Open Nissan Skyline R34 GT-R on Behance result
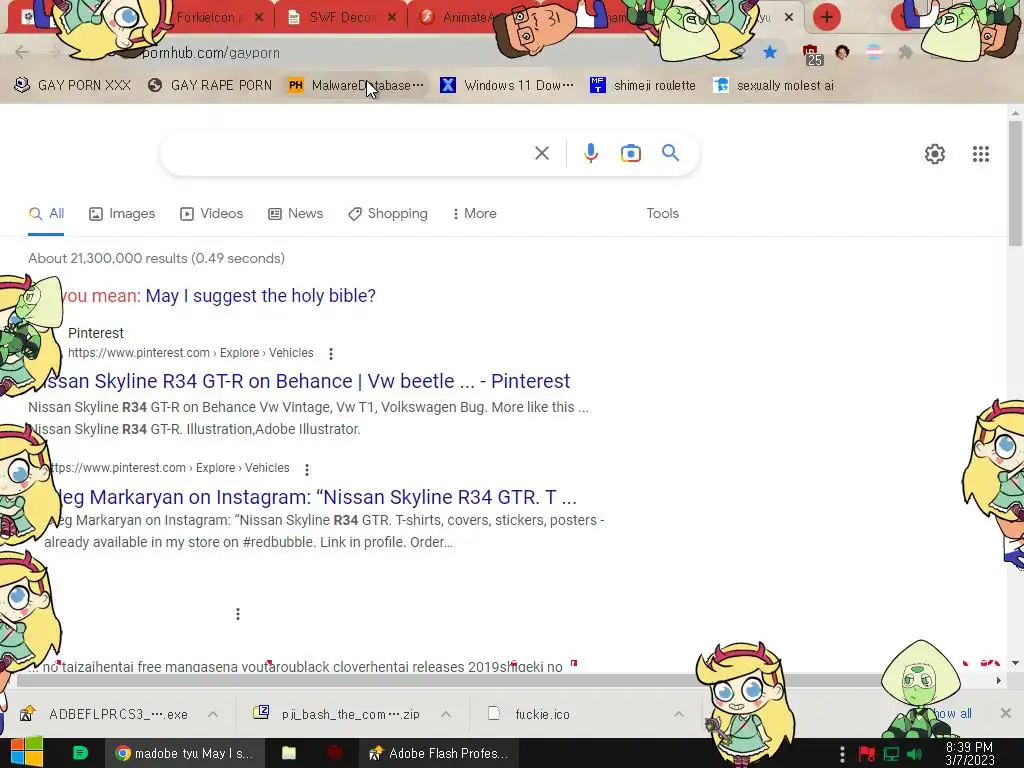The height and width of the screenshot is (768, 1024). click(304, 381)
